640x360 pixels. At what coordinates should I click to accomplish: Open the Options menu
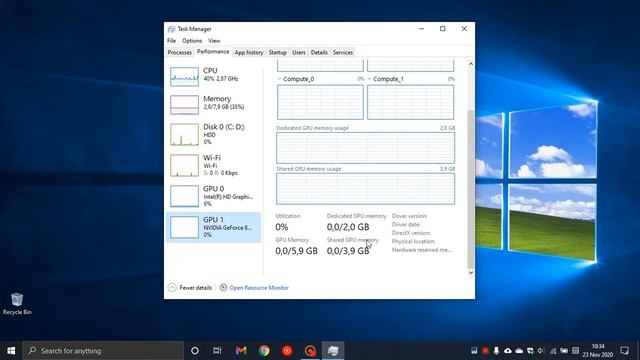(x=192, y=41)
